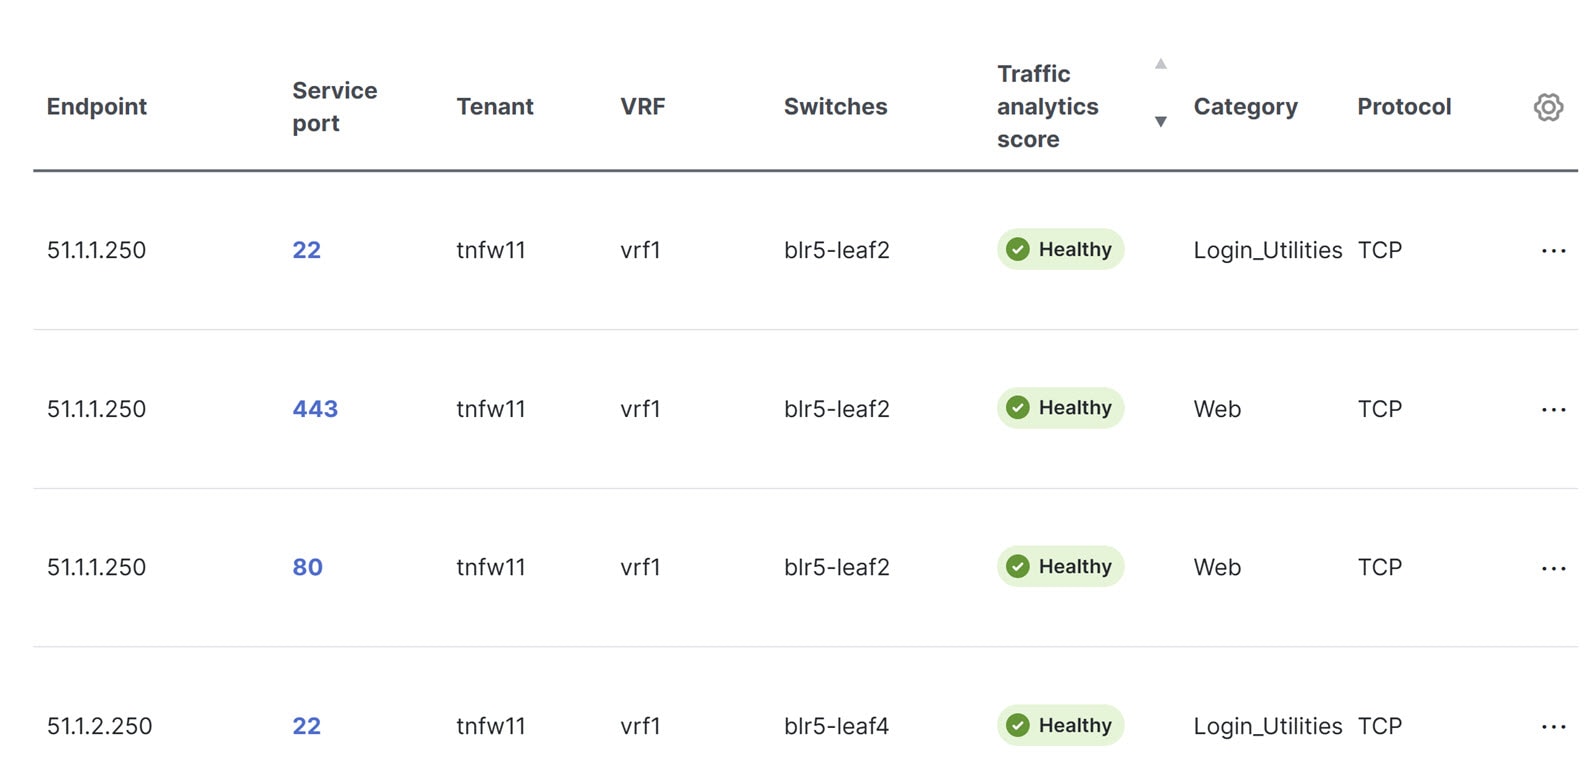1590x773 pixels.
Task: Click the Protocol column header
Action: pyautogui.click(x=1403, y=106)
